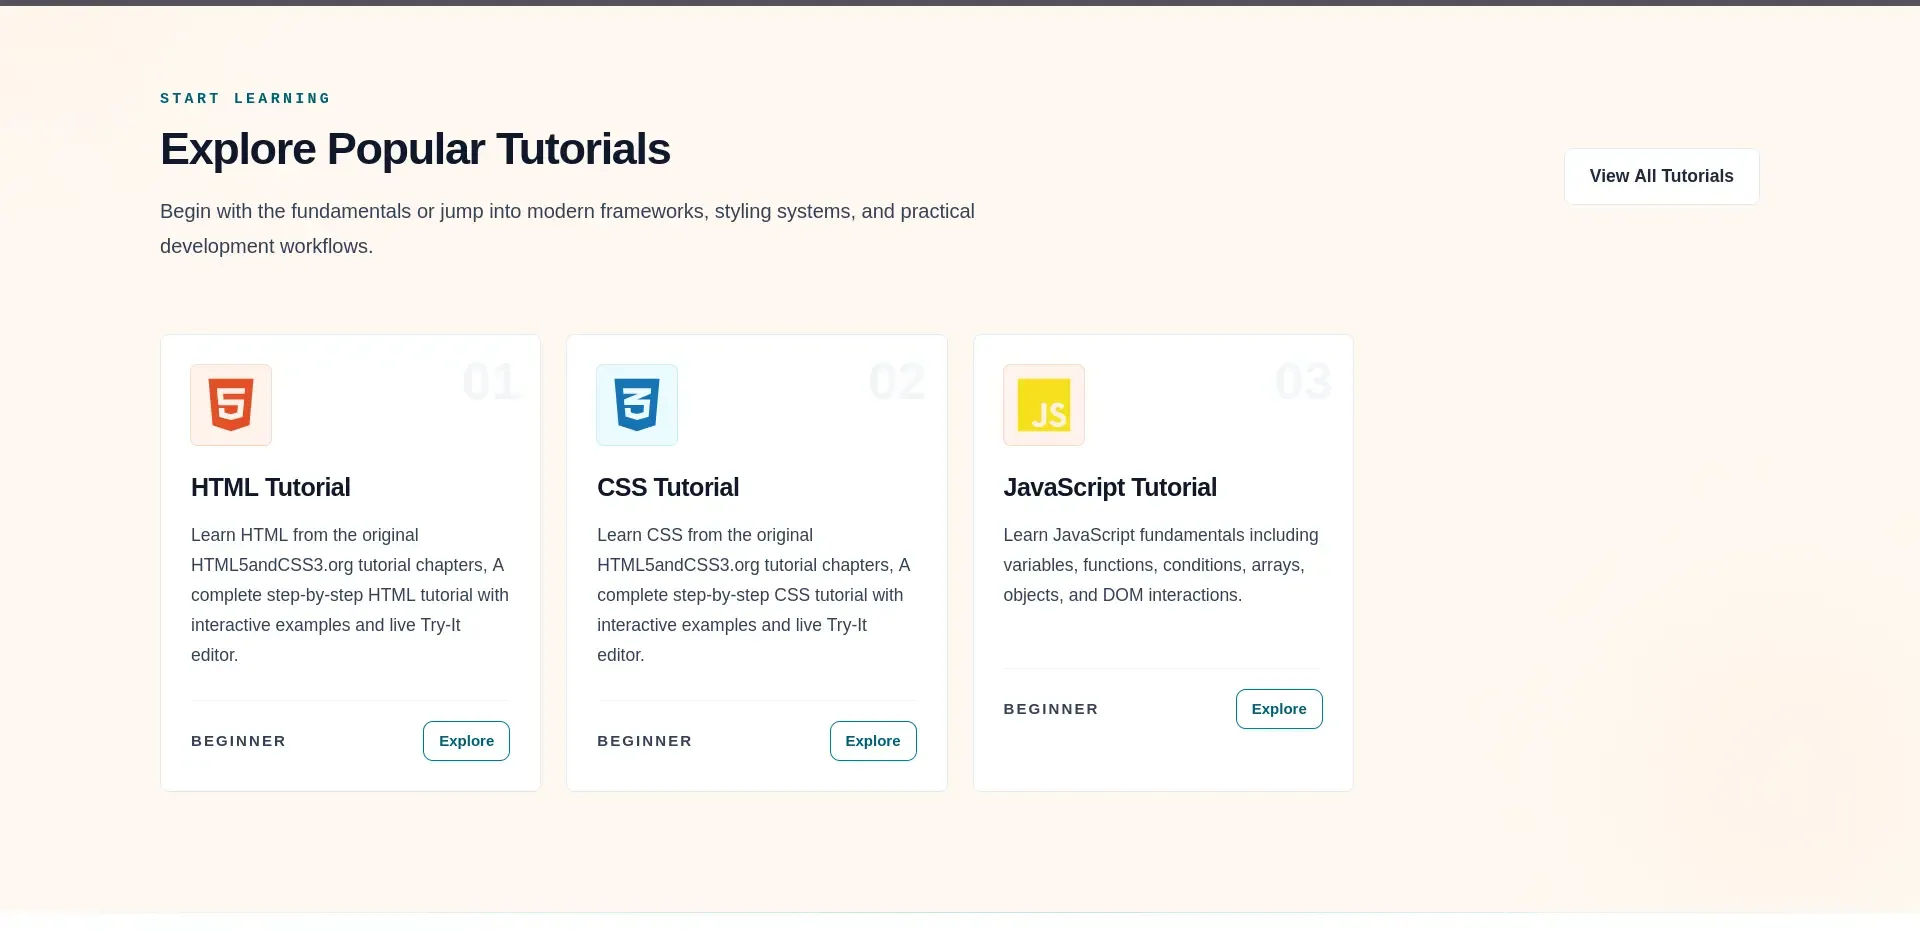Click the HTML Tutorial description text
This screenshot has height=940, width=1920.
350,595
